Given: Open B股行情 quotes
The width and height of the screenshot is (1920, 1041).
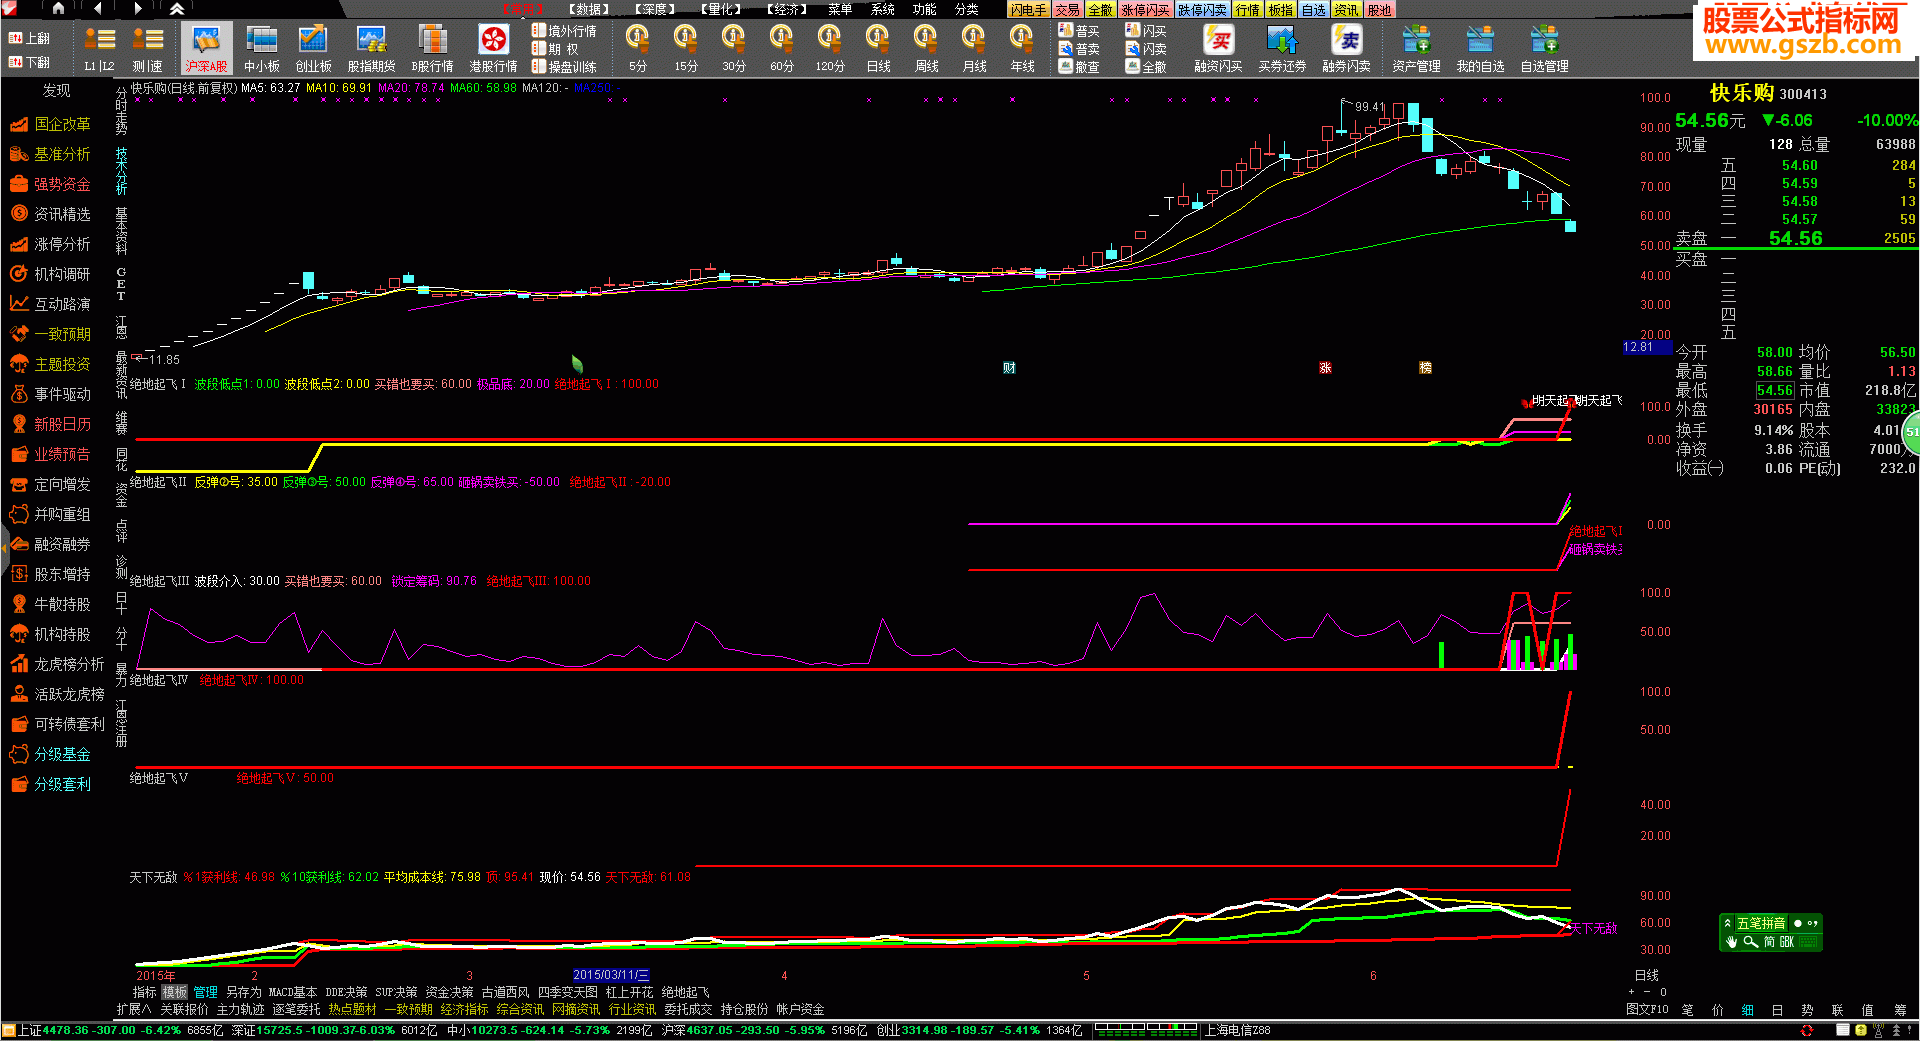Looking at the screenshot, I should (432, 49).
